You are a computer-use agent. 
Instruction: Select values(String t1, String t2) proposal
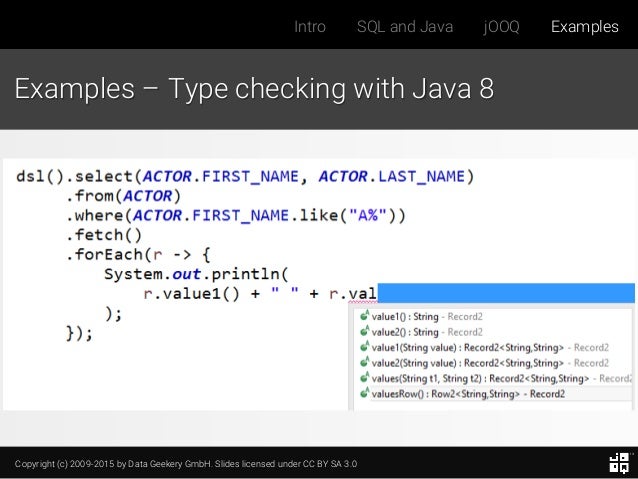(493, 378)
